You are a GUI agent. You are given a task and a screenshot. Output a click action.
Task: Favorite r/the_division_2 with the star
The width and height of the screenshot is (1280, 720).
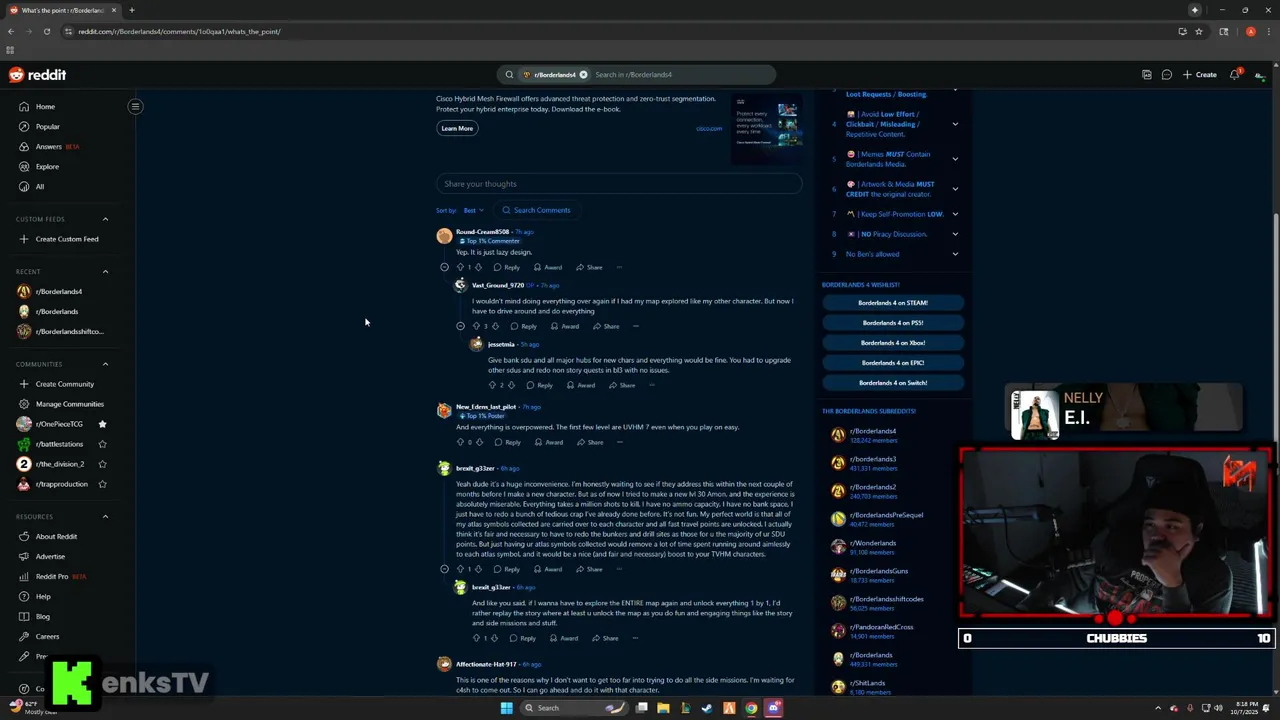(102, 464)
